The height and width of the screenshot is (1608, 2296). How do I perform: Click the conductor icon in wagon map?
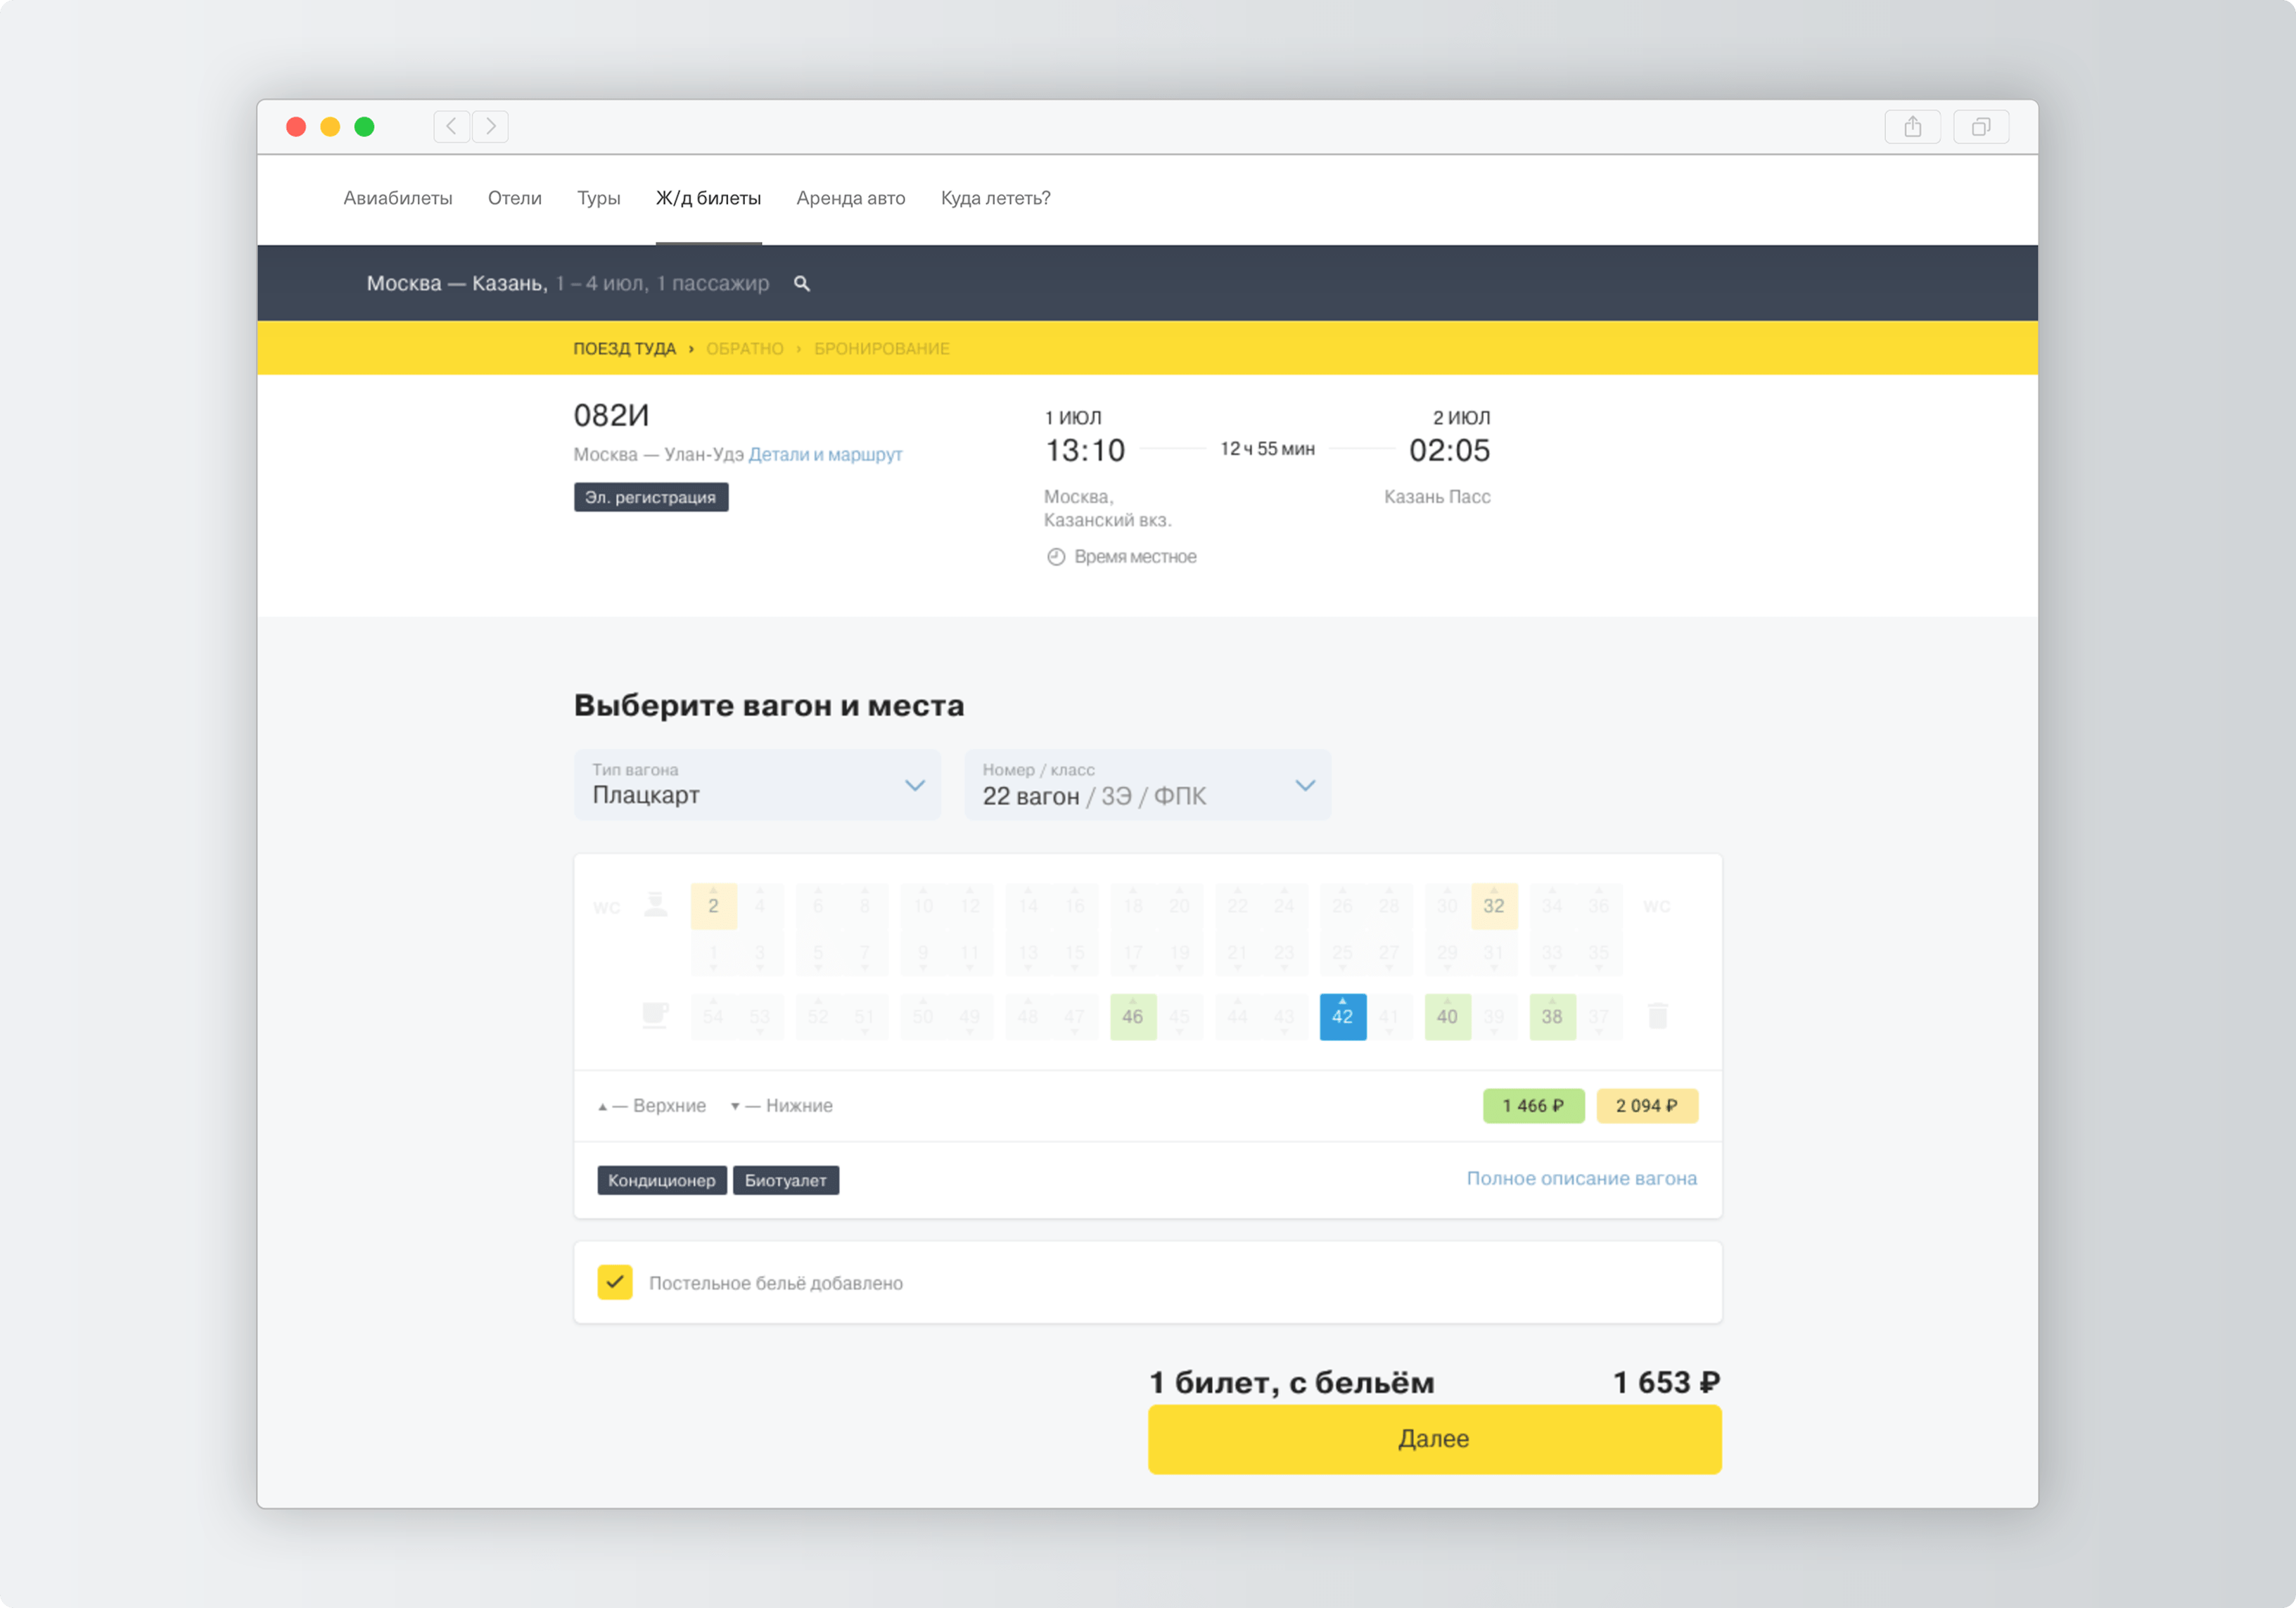tap(655, 904)
